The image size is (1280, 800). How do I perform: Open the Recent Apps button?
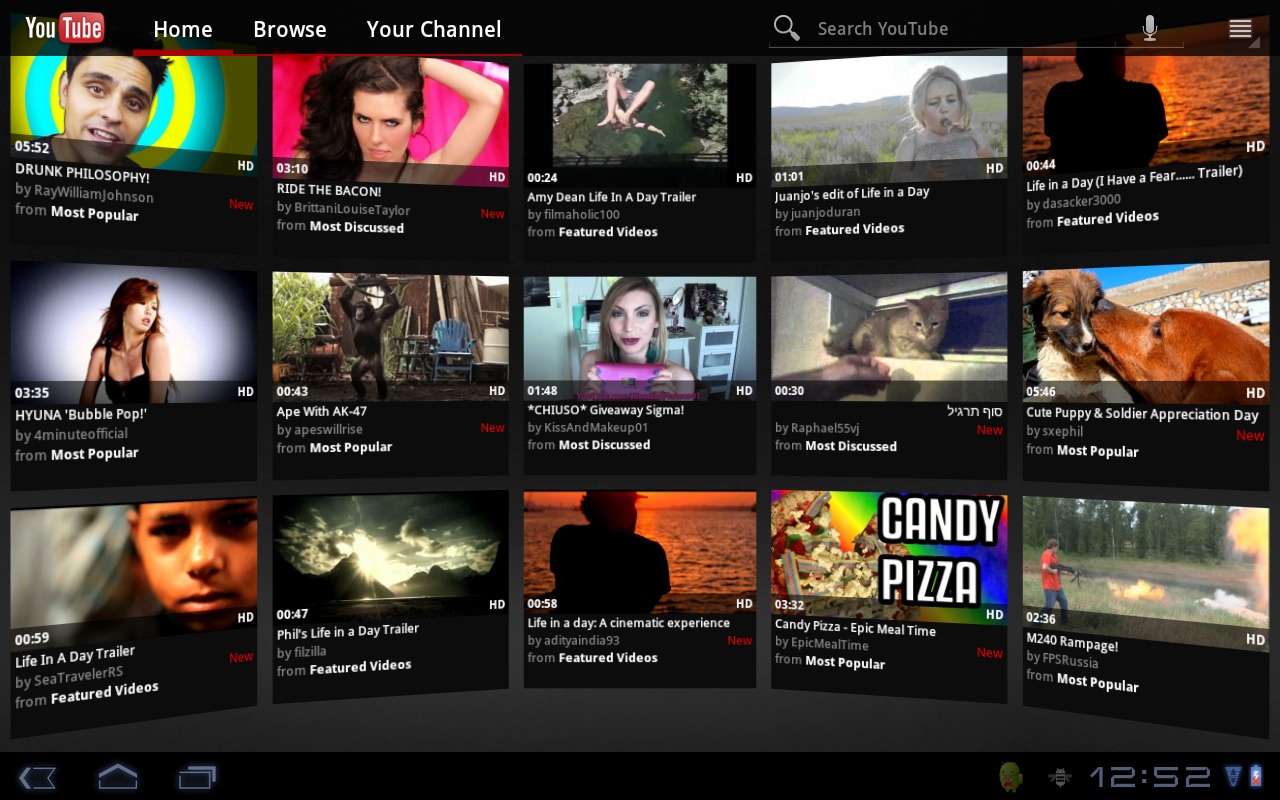click(x=197, y=777)
